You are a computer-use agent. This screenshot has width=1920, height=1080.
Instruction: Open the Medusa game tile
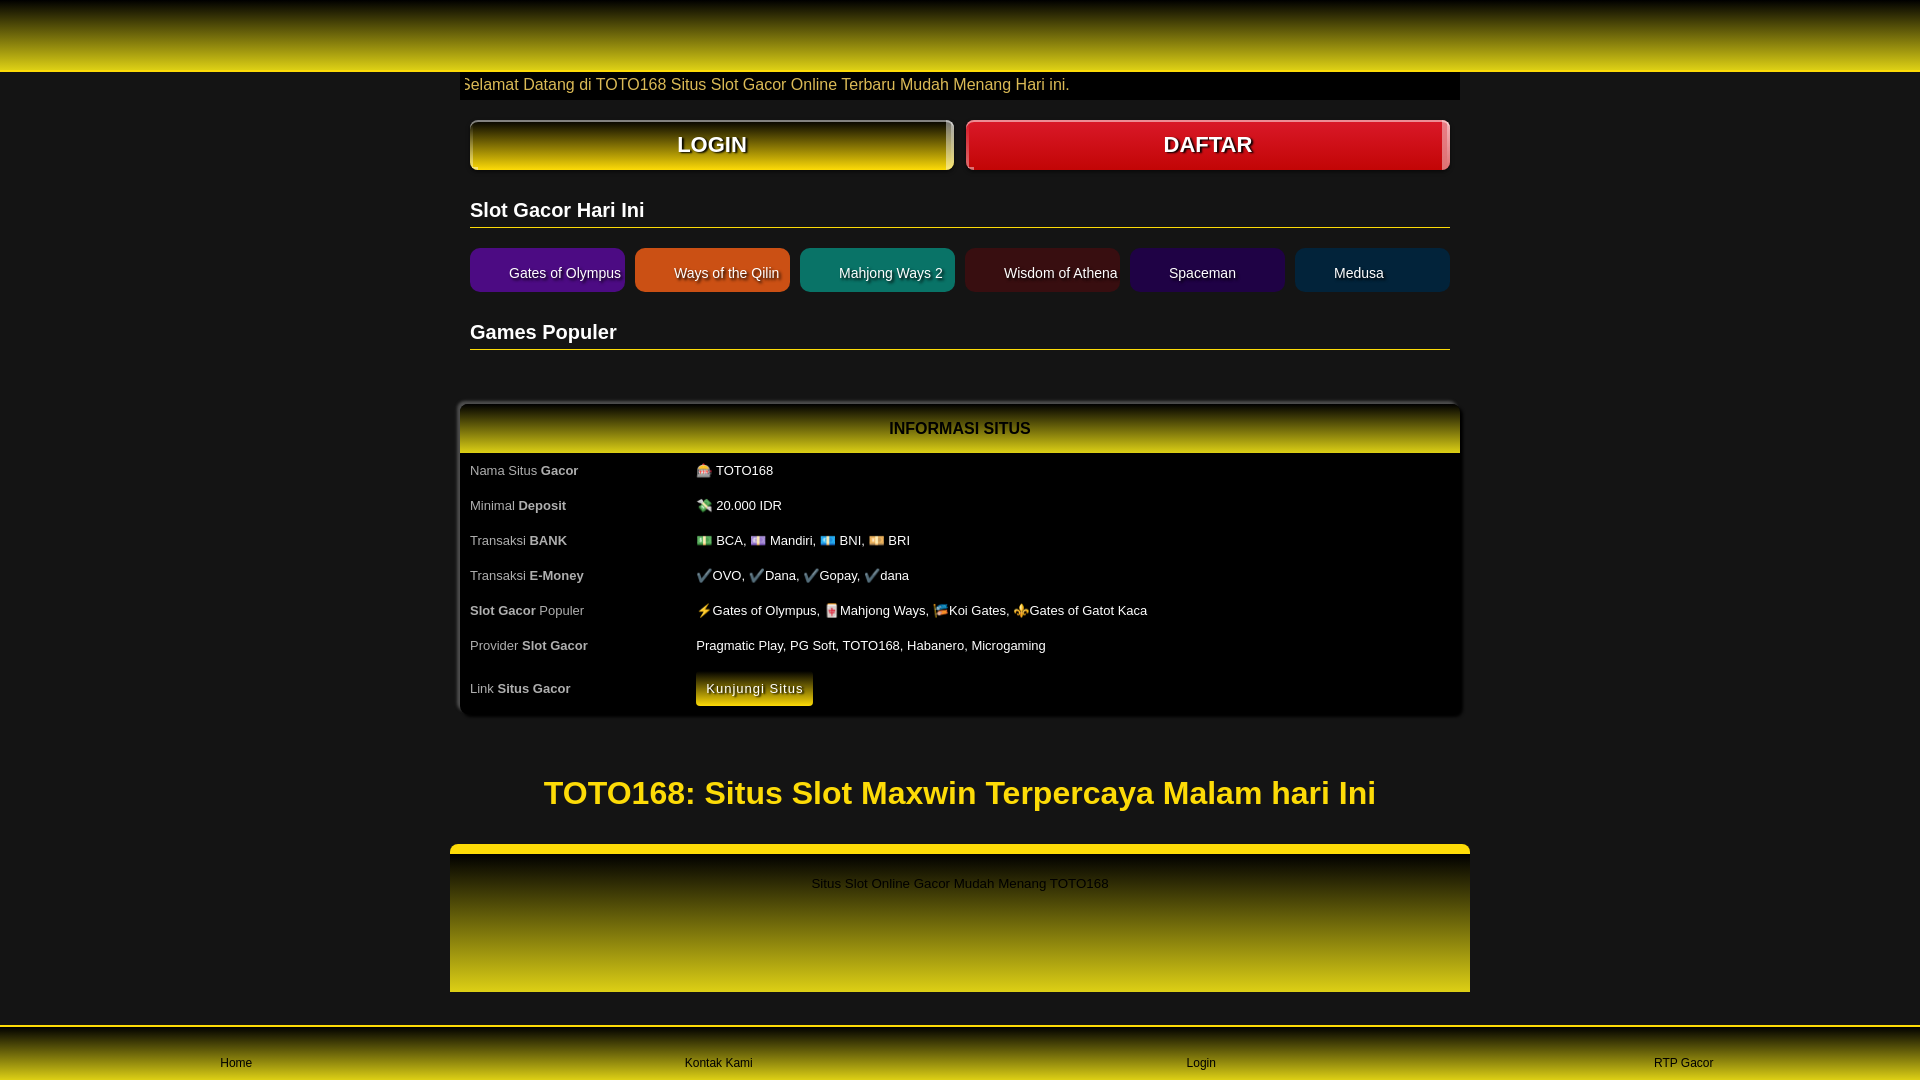pyautogui.click(x=1372, y=270)
